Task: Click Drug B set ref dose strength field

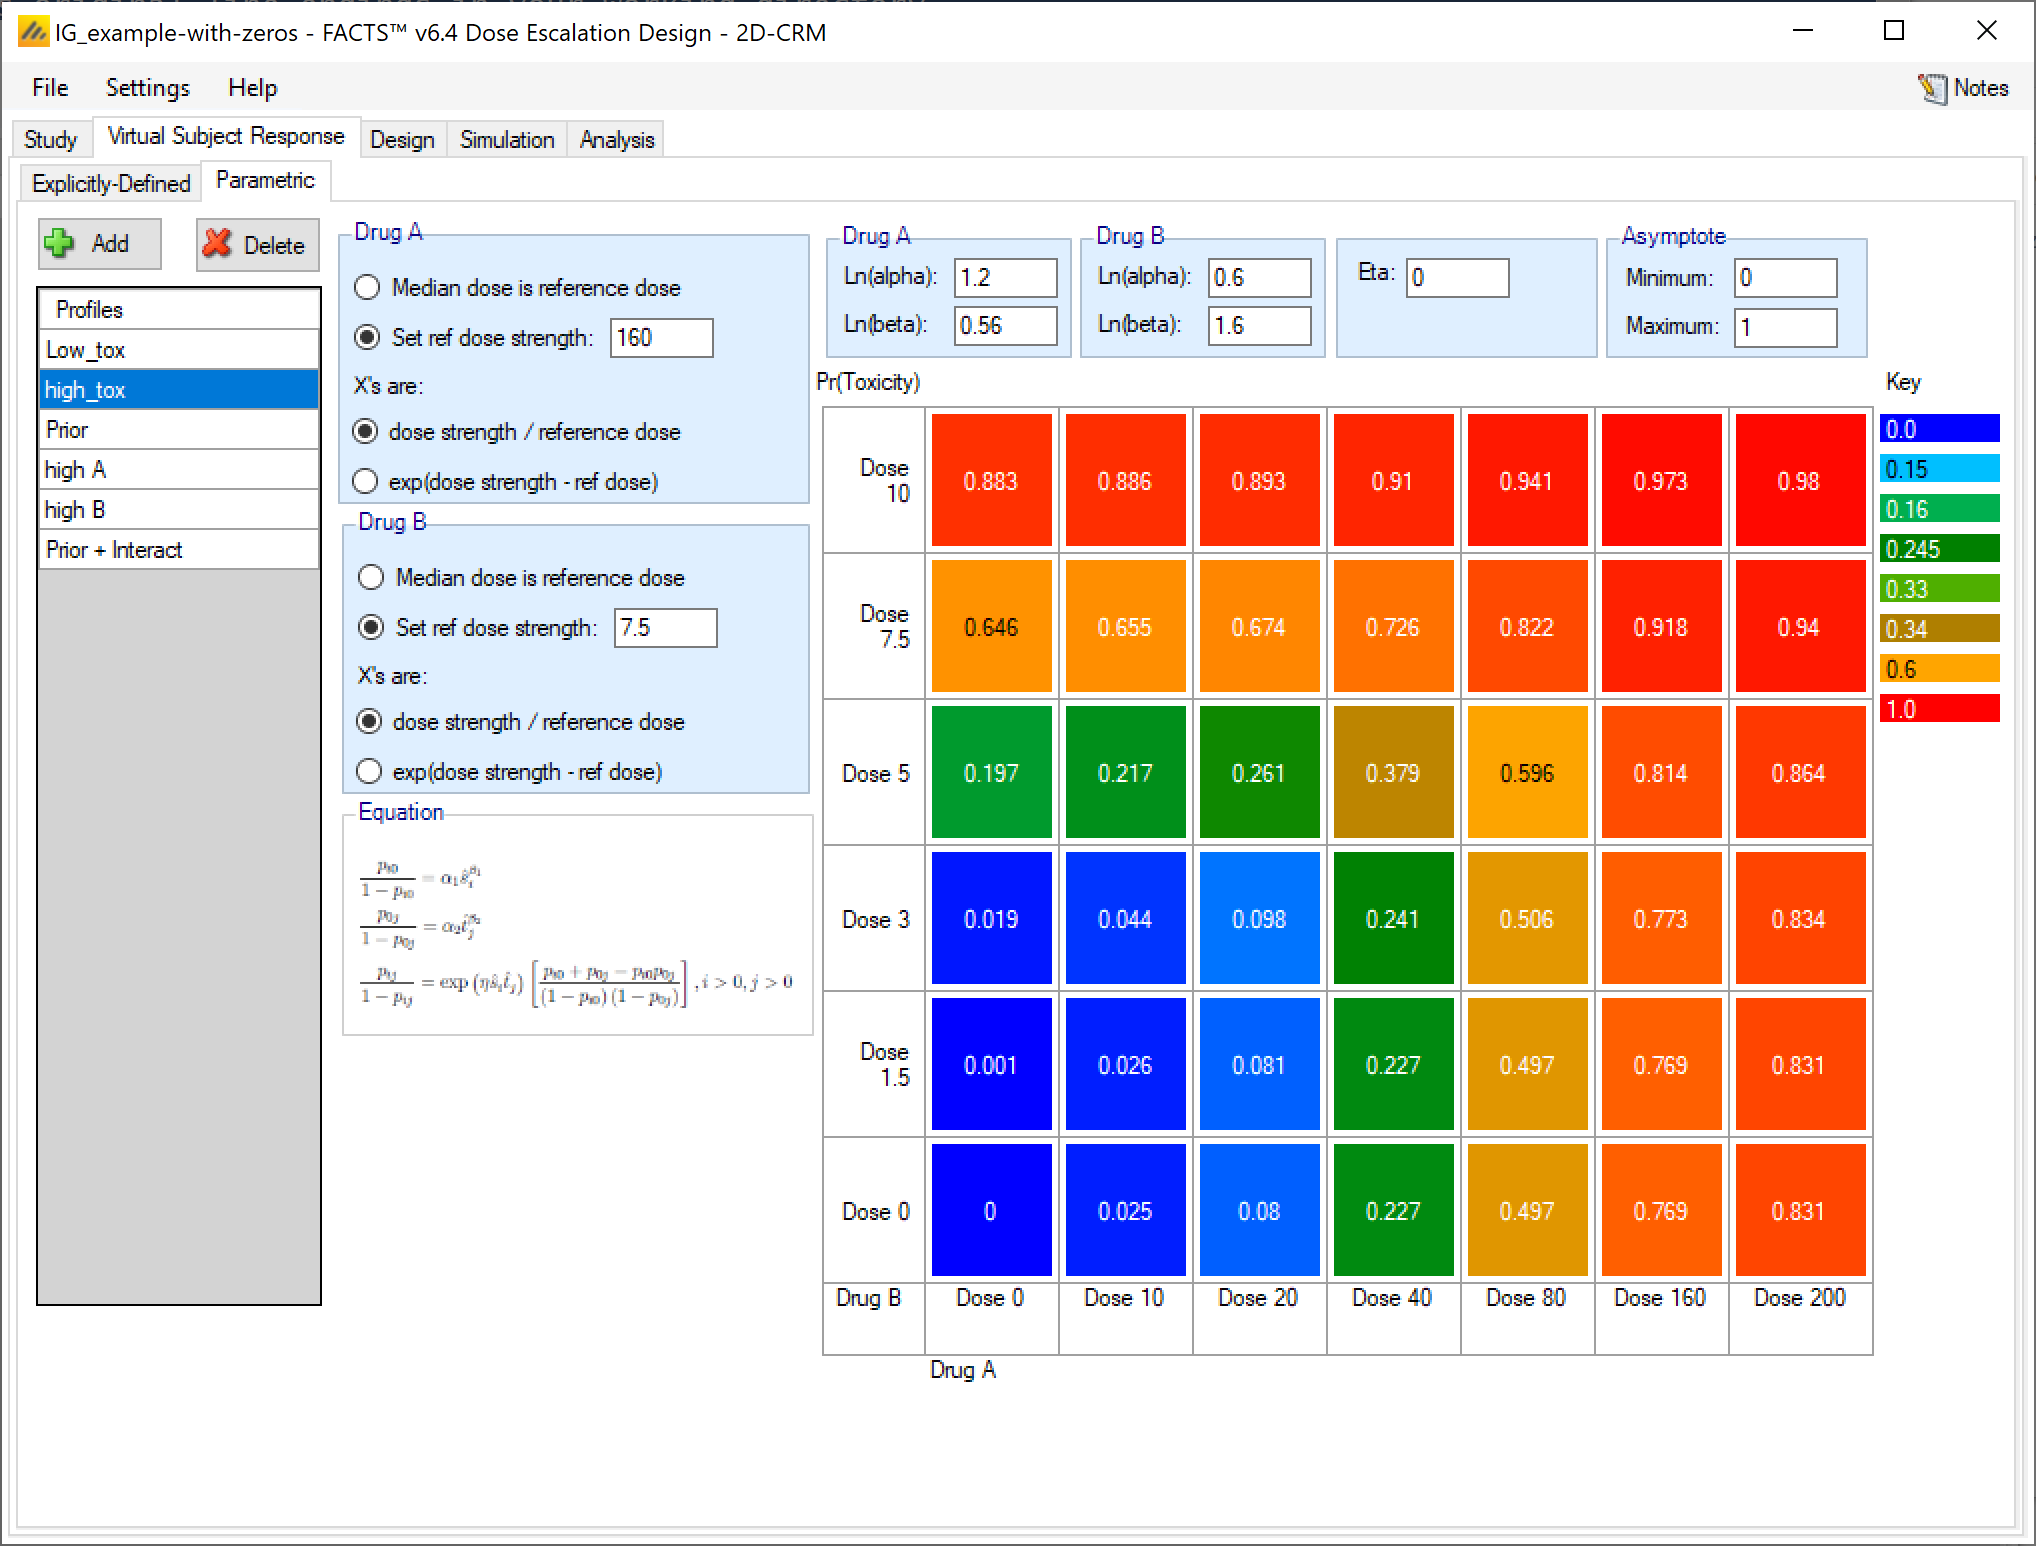Action: coord(664,628)
